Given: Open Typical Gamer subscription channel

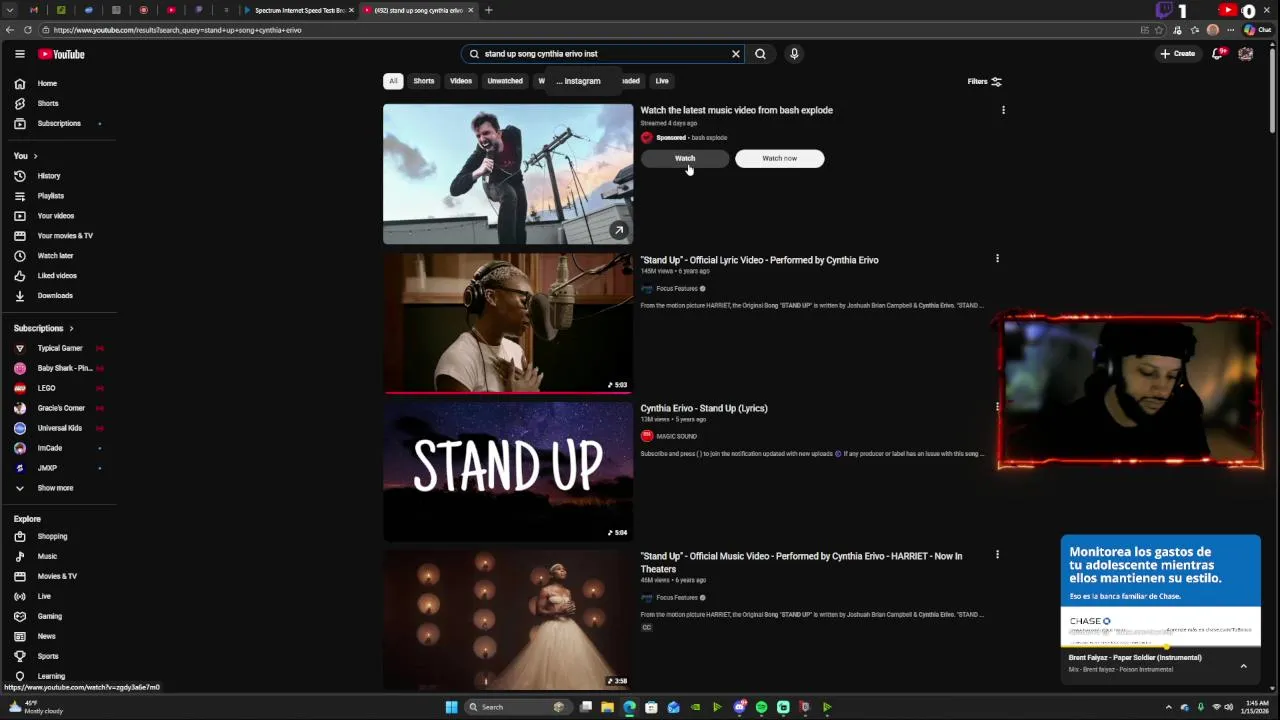Looking at the screenshot, I should tap(60, 348).
